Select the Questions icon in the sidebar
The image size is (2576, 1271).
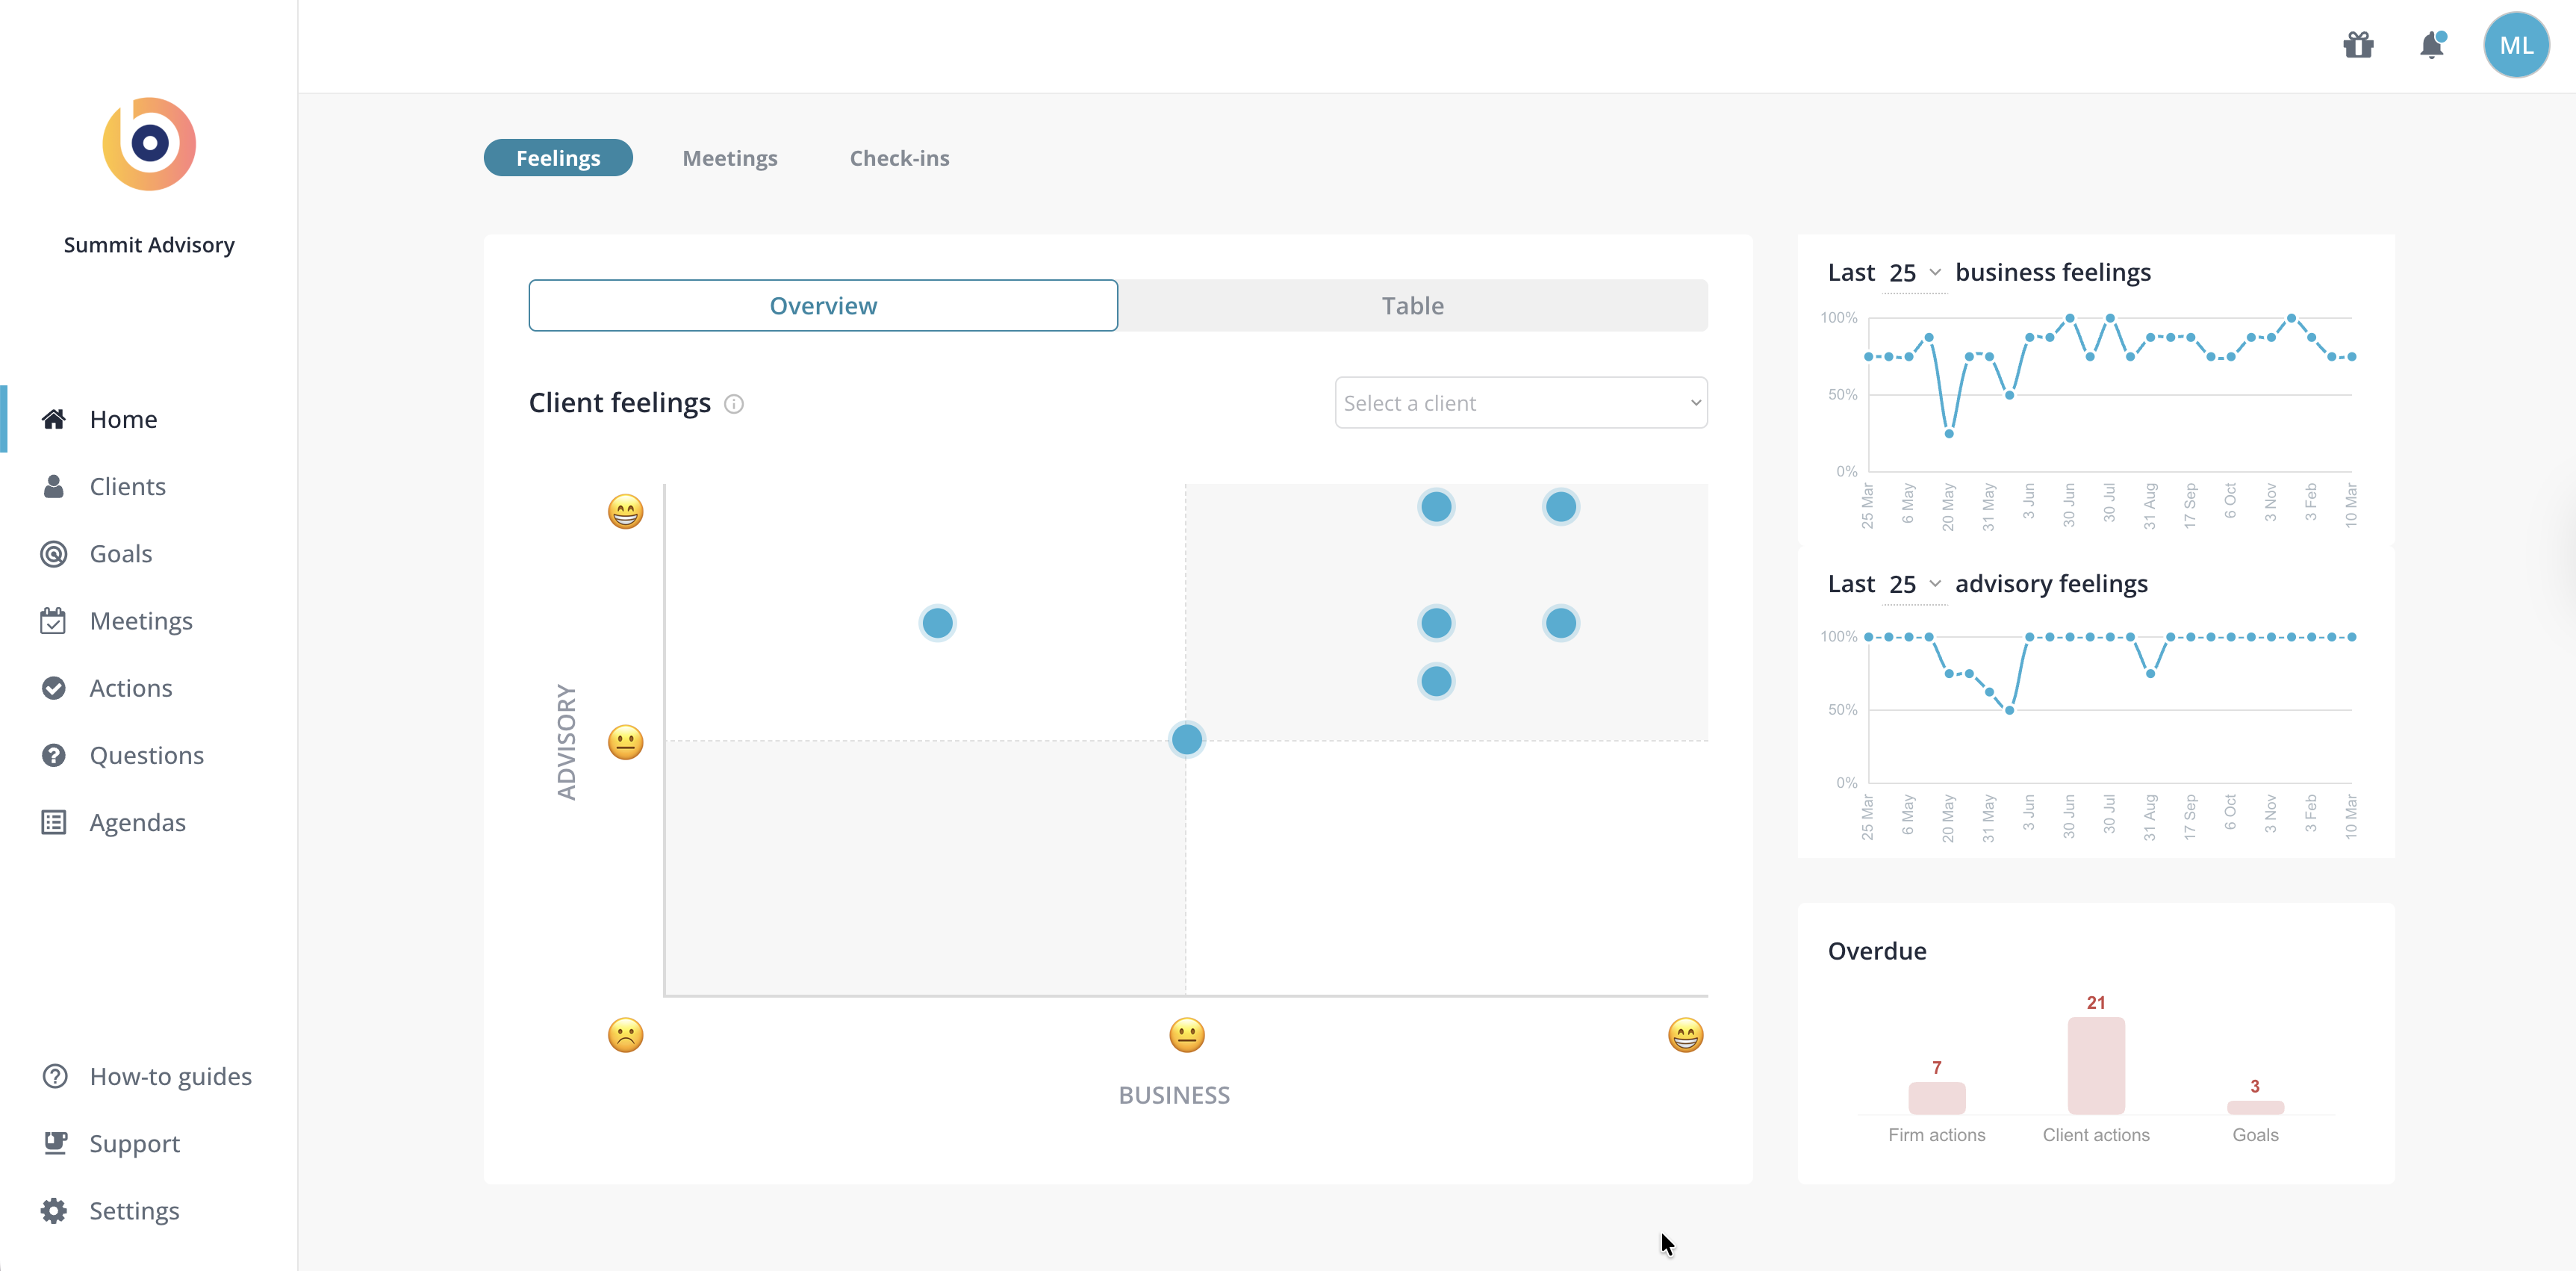[55, 755]
